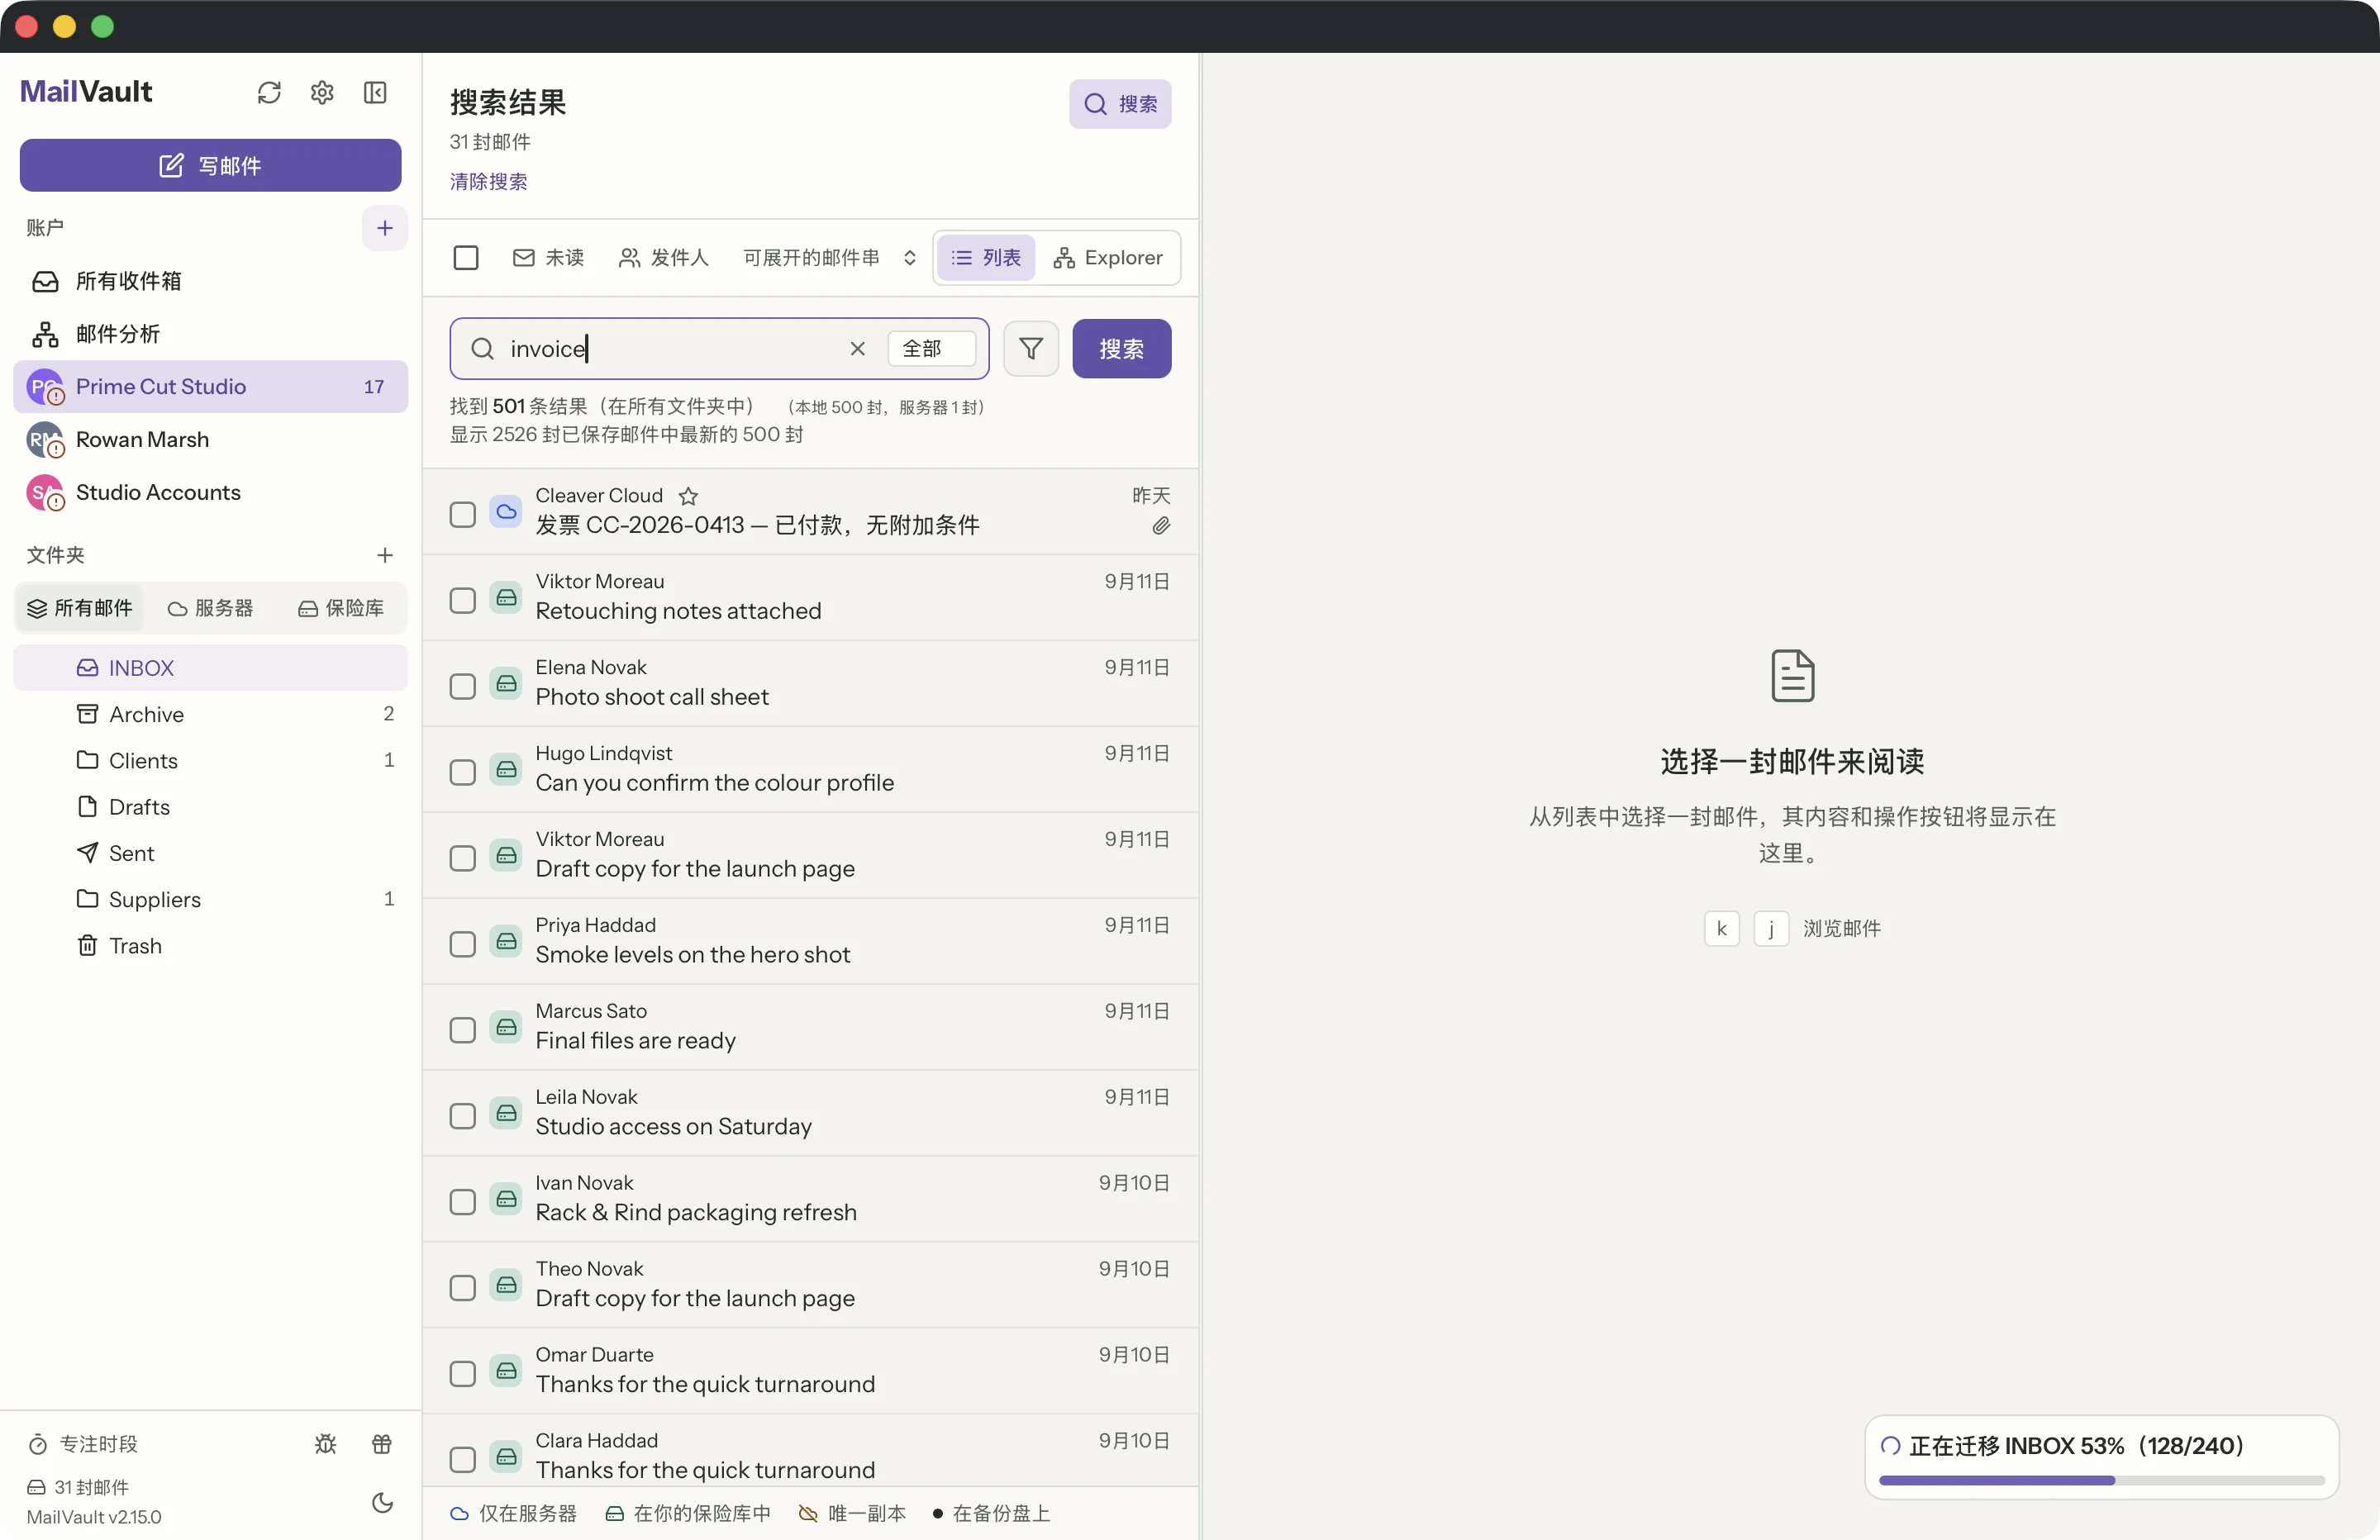Open the filter funnel icon

pyautogui.click(x=1031, y=348)
